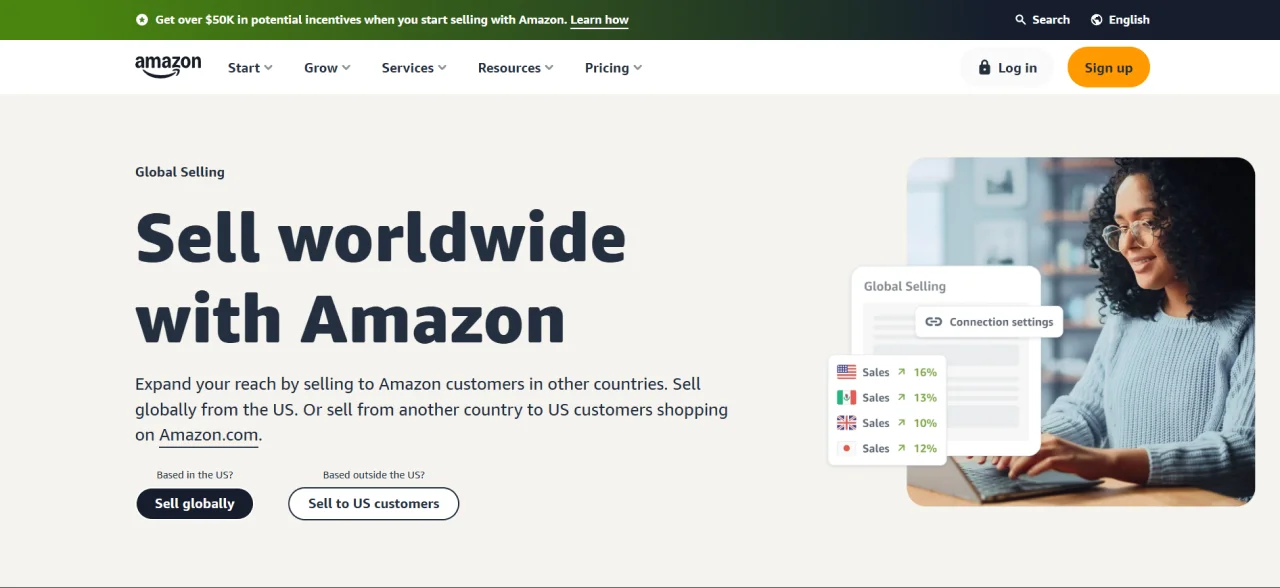The height and width of the screenshot is (588, 1280).
Task: Click the Sell worldwide with Amazon headline
Action: 380,278
